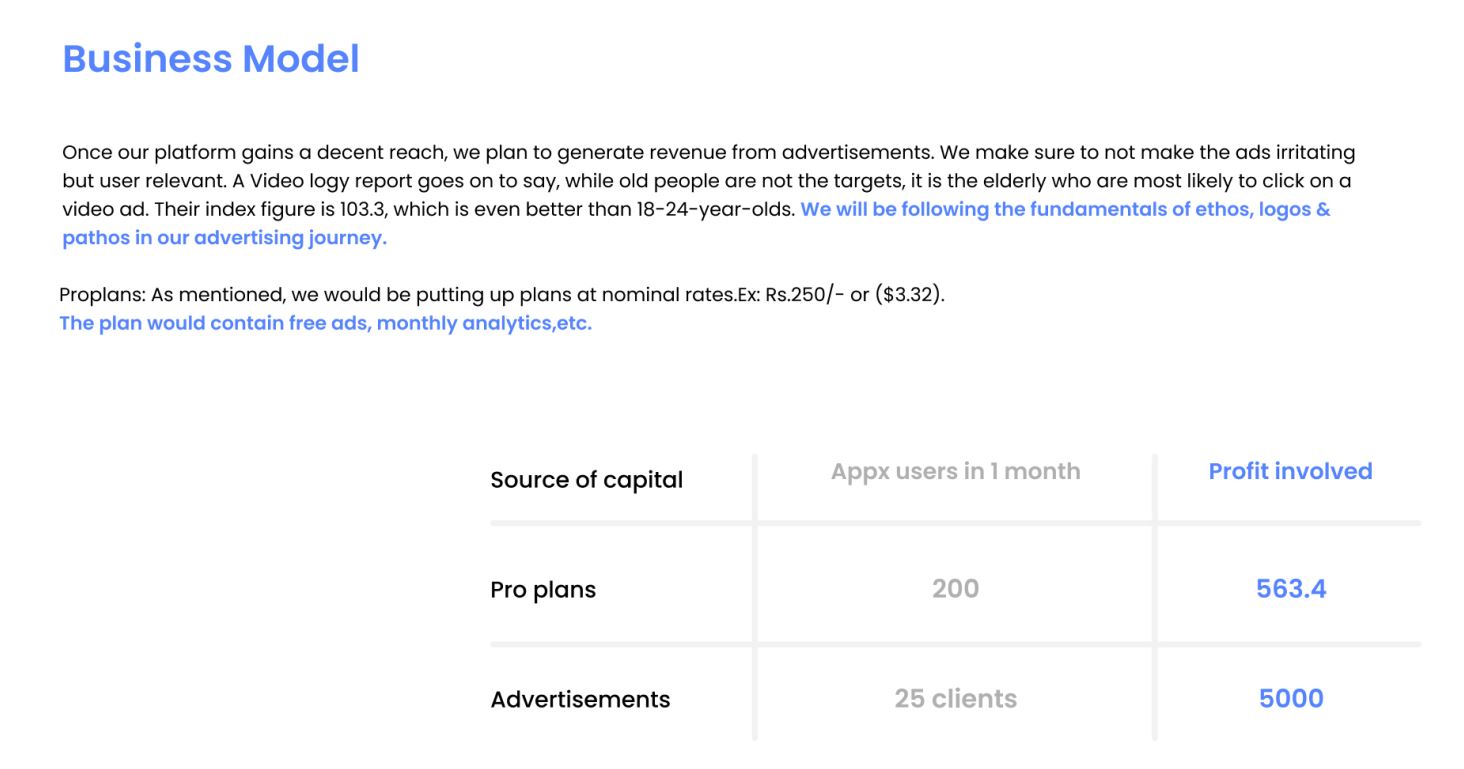Viewport: 1464px width, 769px height.
Task: Click the Business Model heading
Action: click(211, 59)
